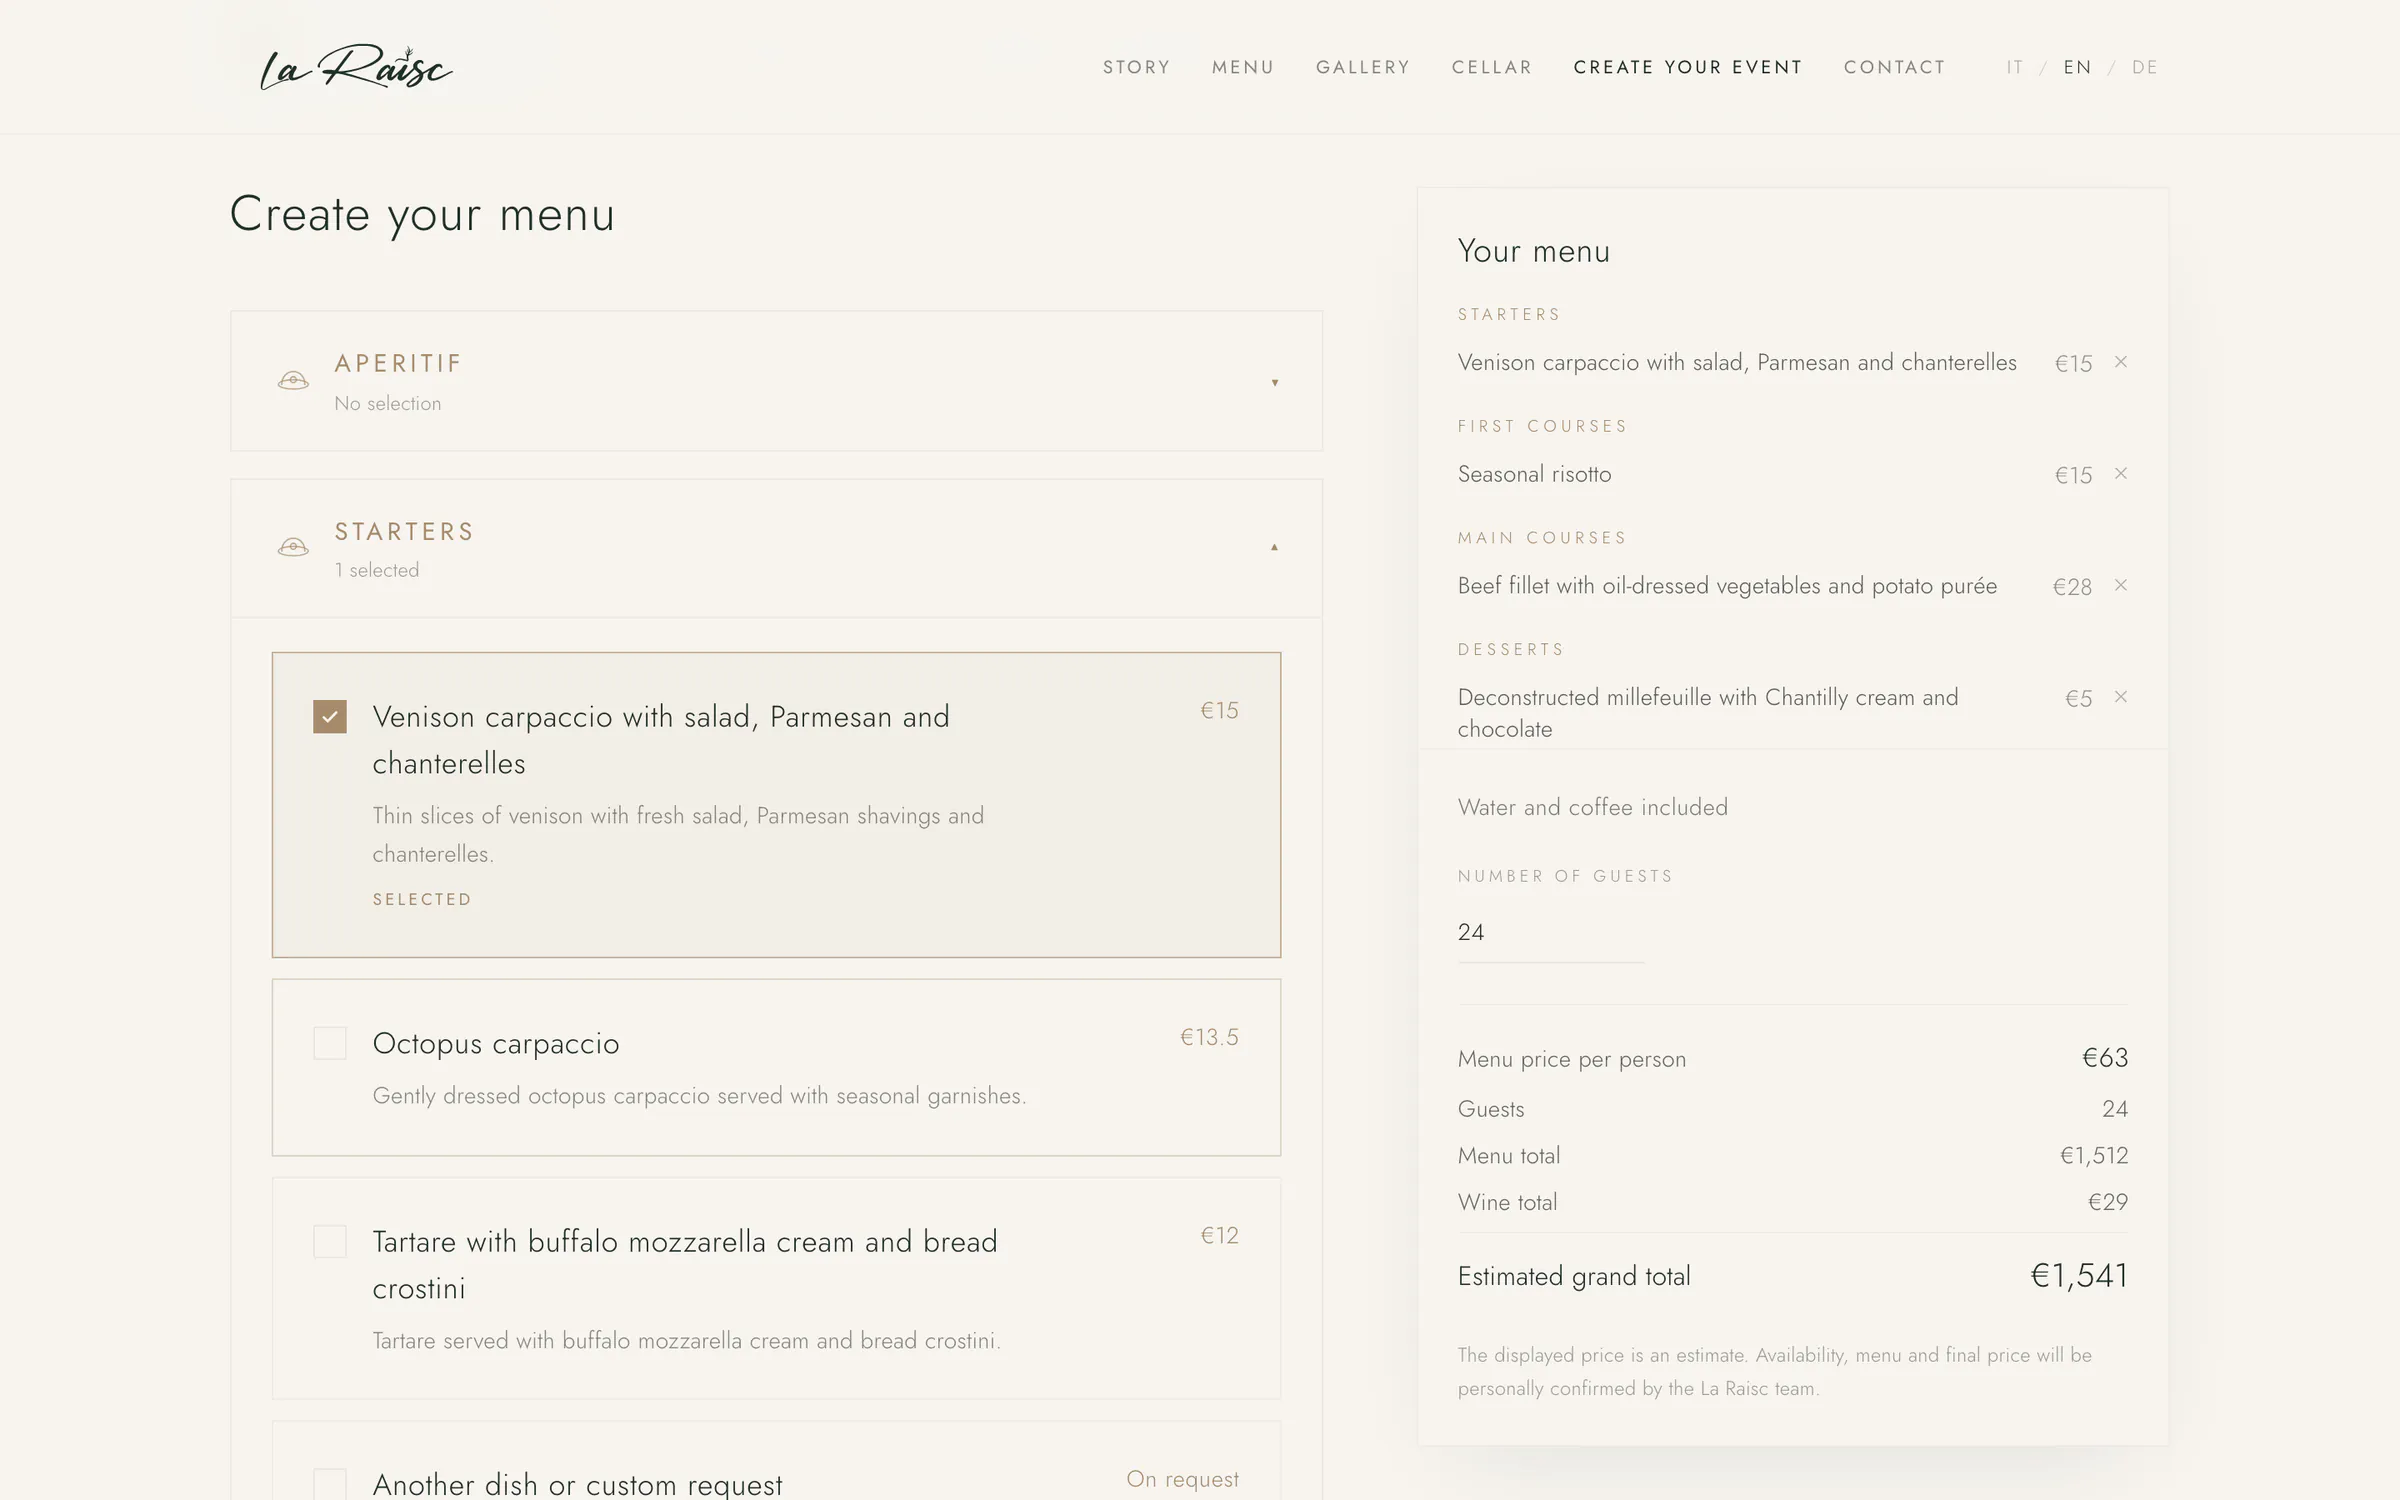The width and height of the screenshot is (2400, 1500).
Task: Click the Create your menu heading
Action: [422, 214]
